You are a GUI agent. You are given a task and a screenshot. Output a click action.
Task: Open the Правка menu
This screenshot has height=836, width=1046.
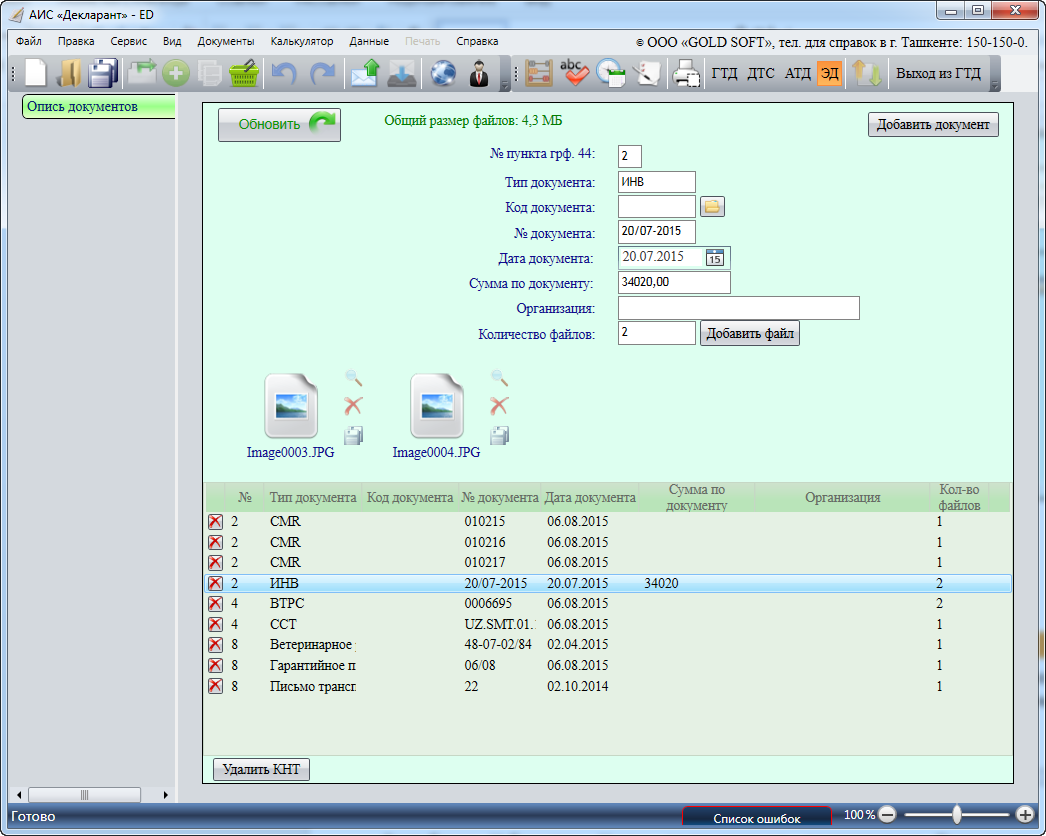[76, 41]
